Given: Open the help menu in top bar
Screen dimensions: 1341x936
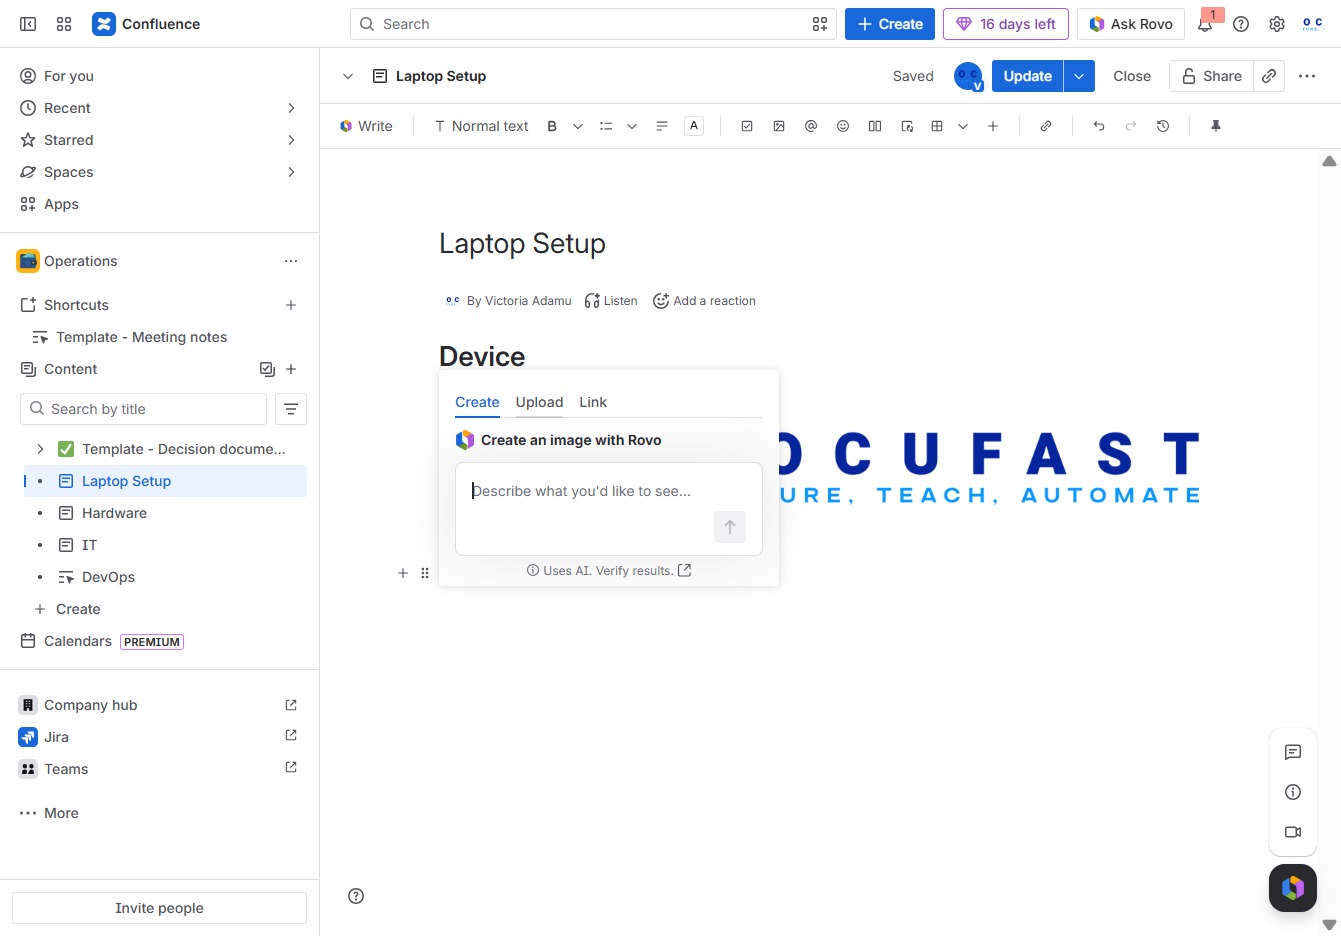Looking at the screenshot, I should (x=1241, y=24).
